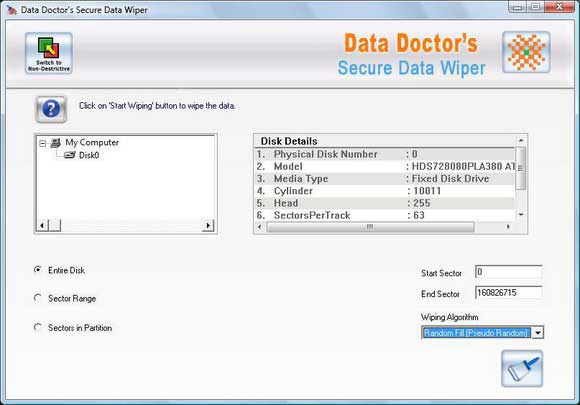Viewport: 580px width, 405px height.
Task: Click the Disk Details header
Action: [289, 141]
